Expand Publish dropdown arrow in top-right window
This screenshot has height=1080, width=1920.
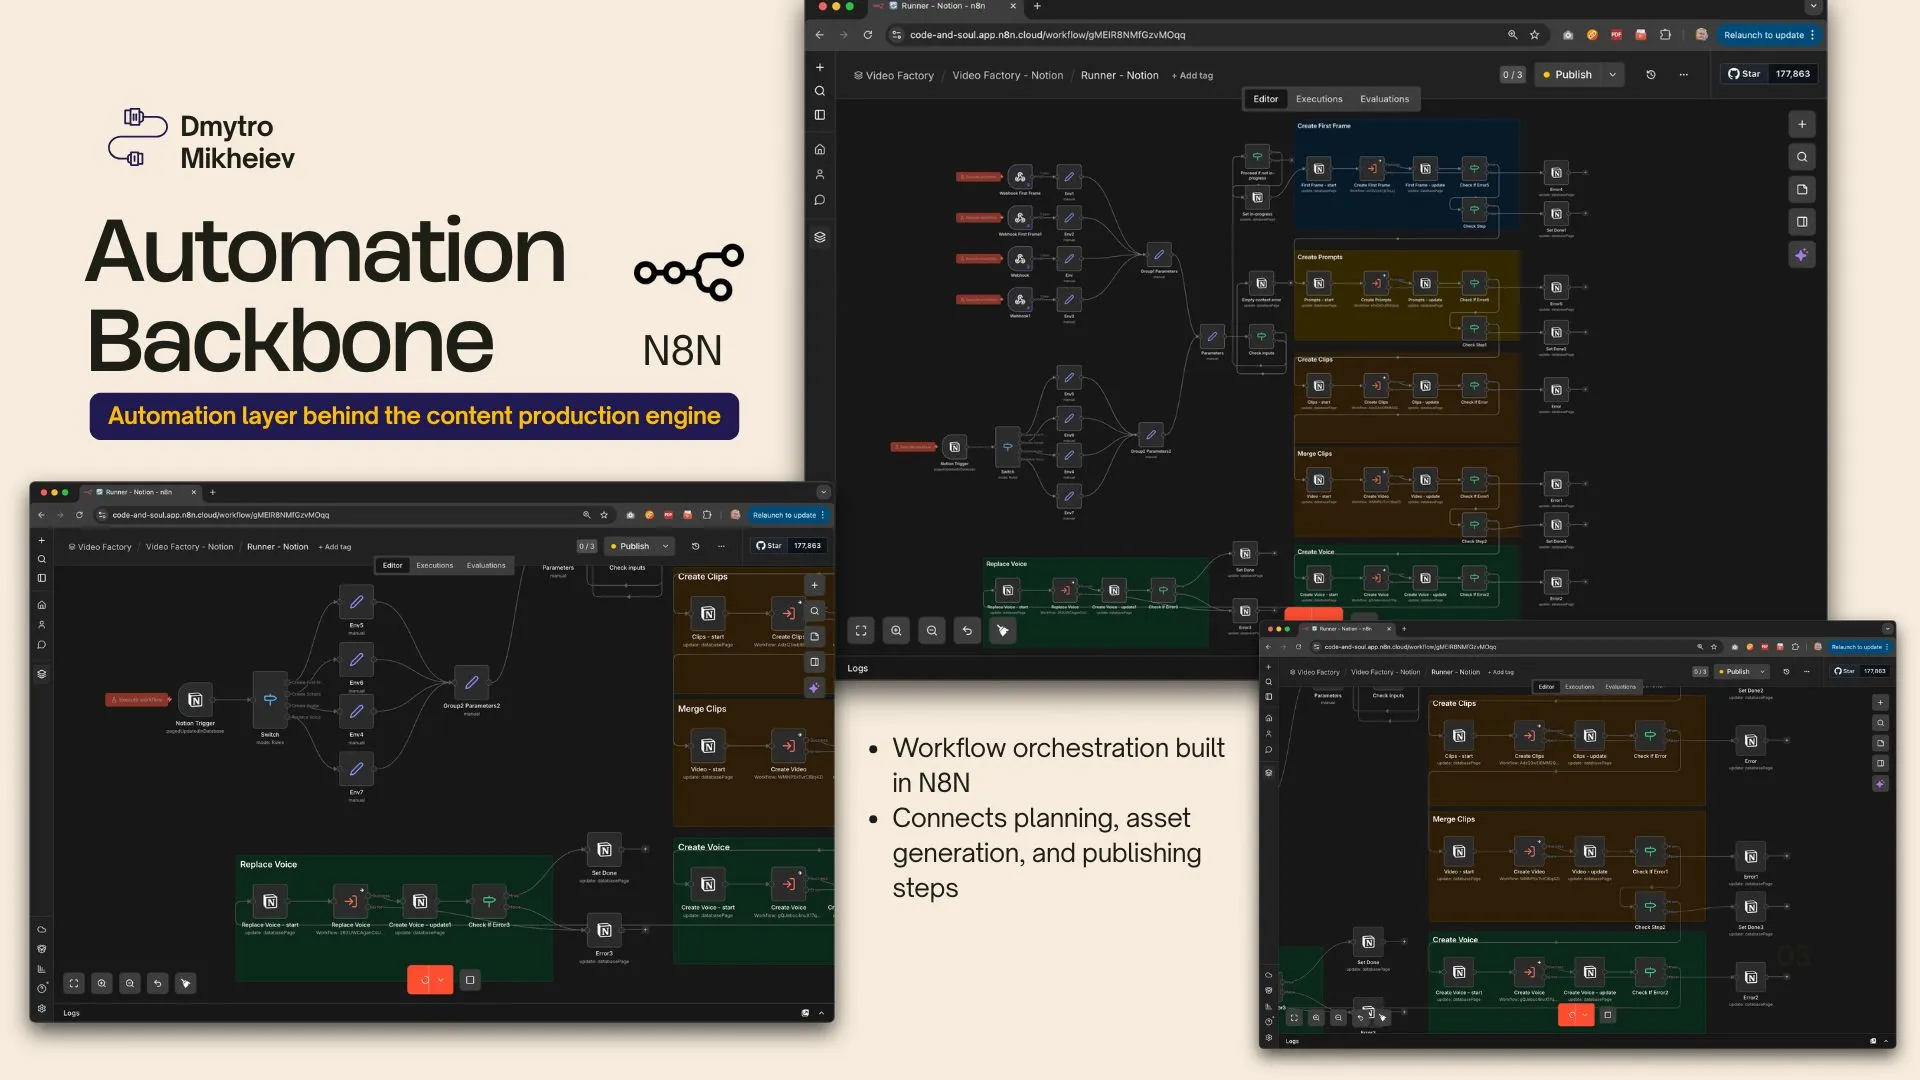(1612, 75)
